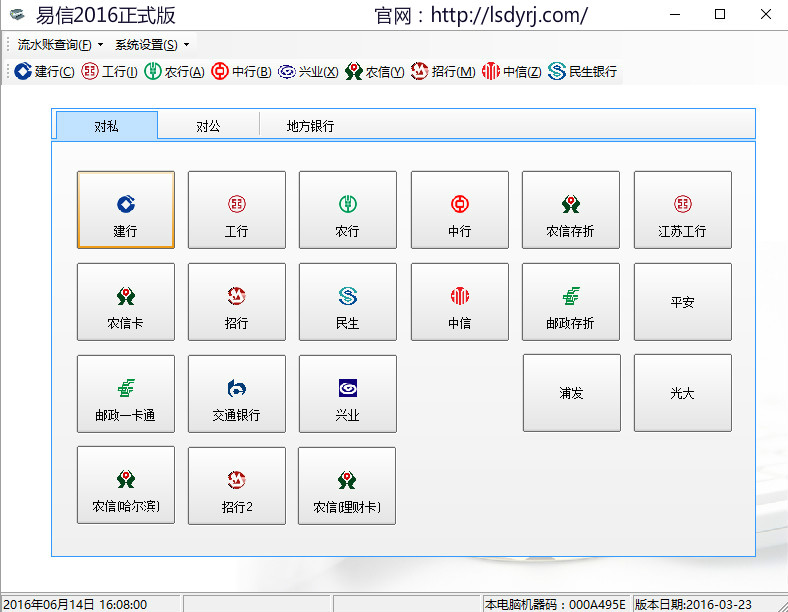This screenshot has width=788, height=612.
Task: Open the 流水账查询(F) dropdown menu
Action: (60, 45)
